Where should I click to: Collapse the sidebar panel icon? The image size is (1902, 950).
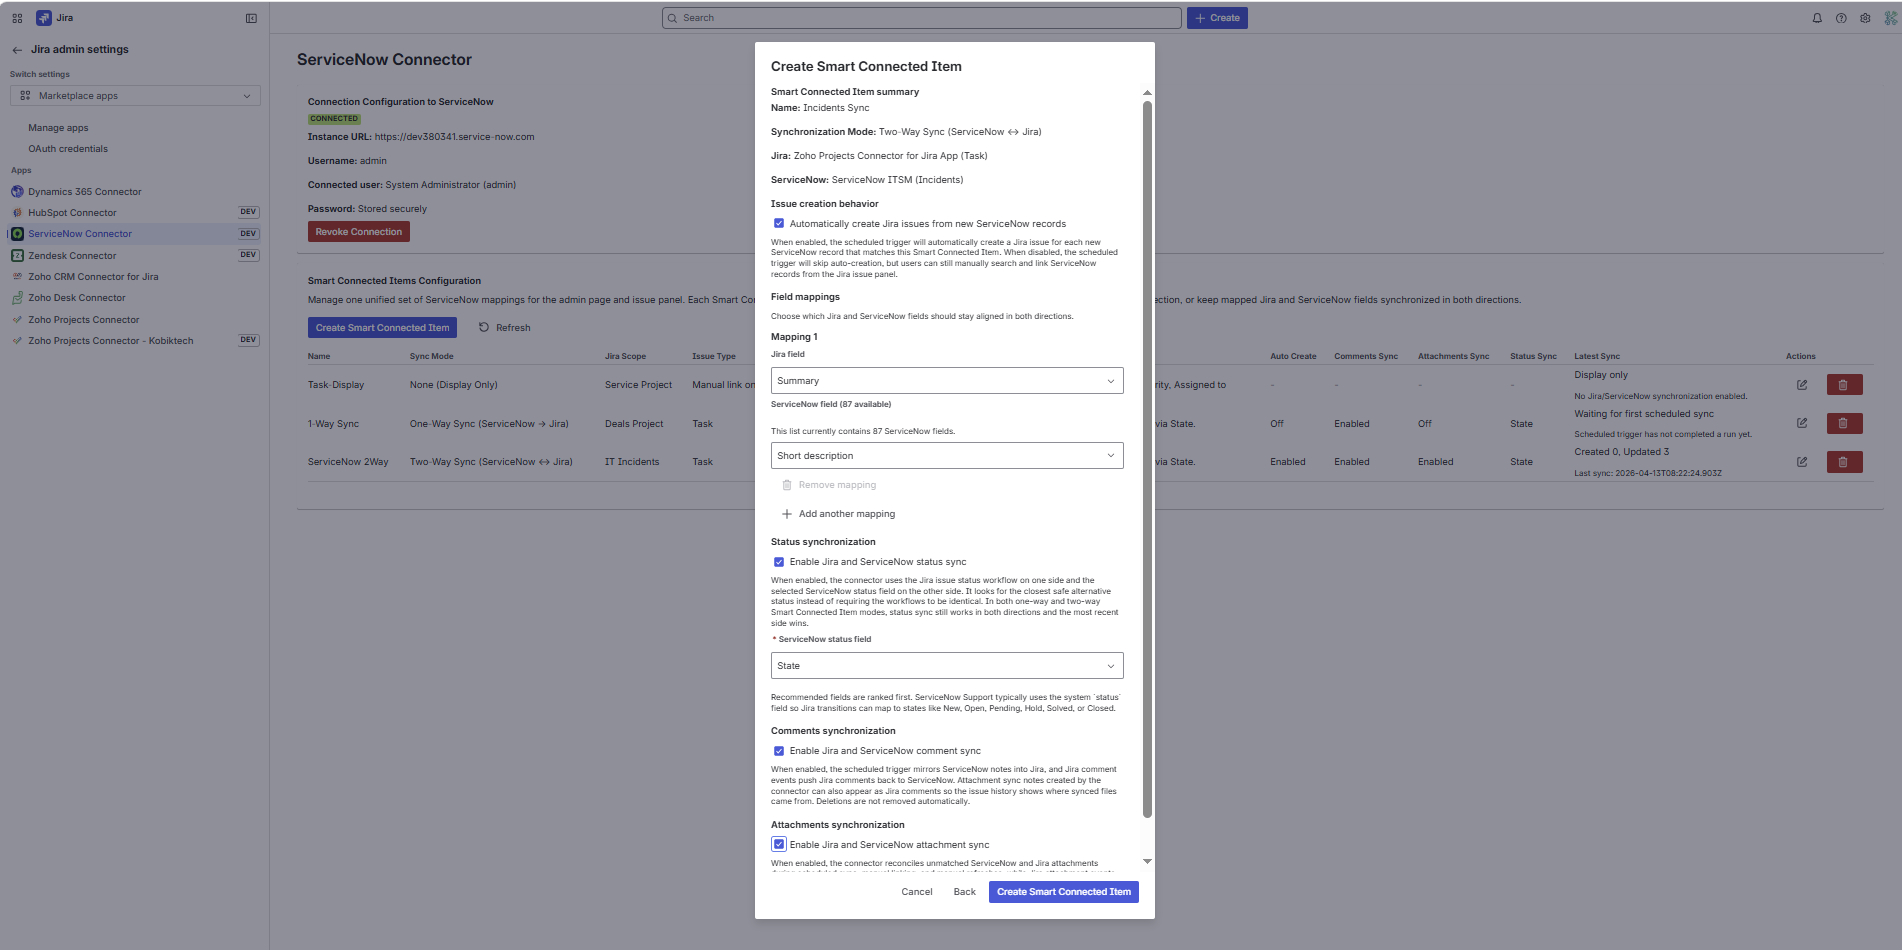[x=251, y=18]
